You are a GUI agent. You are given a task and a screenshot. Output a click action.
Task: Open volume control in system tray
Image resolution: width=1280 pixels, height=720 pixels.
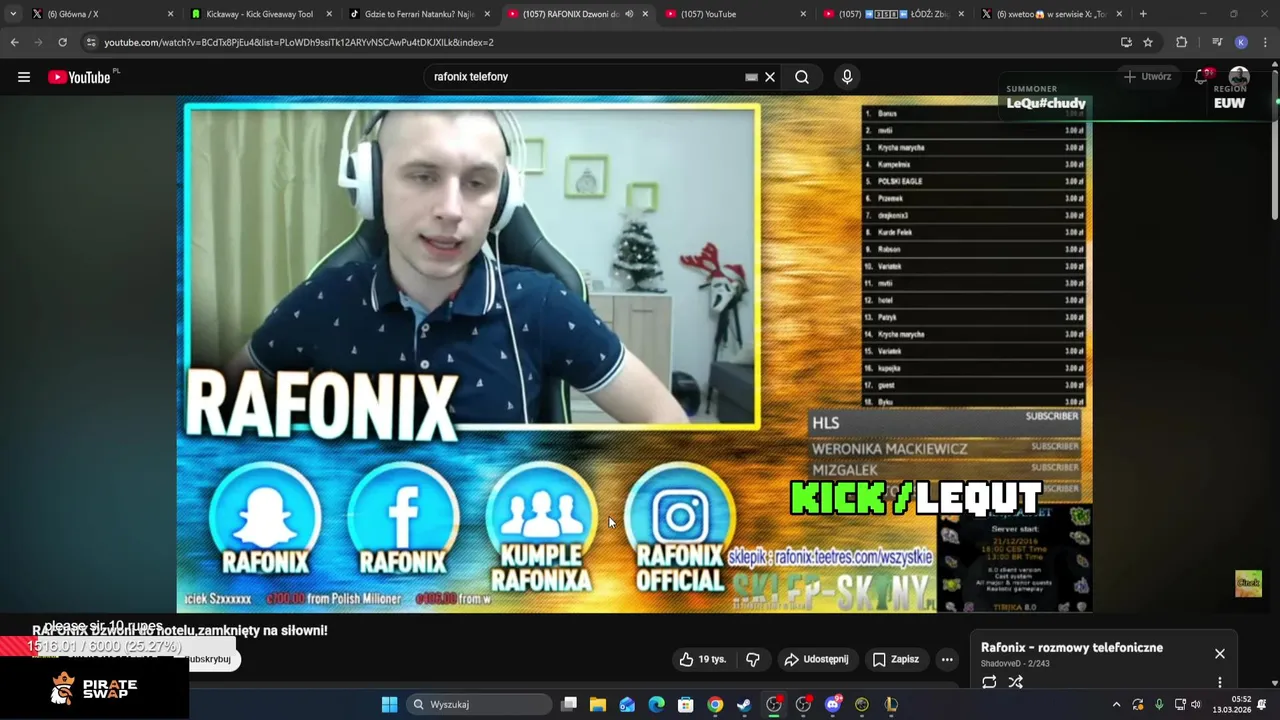1196,704
